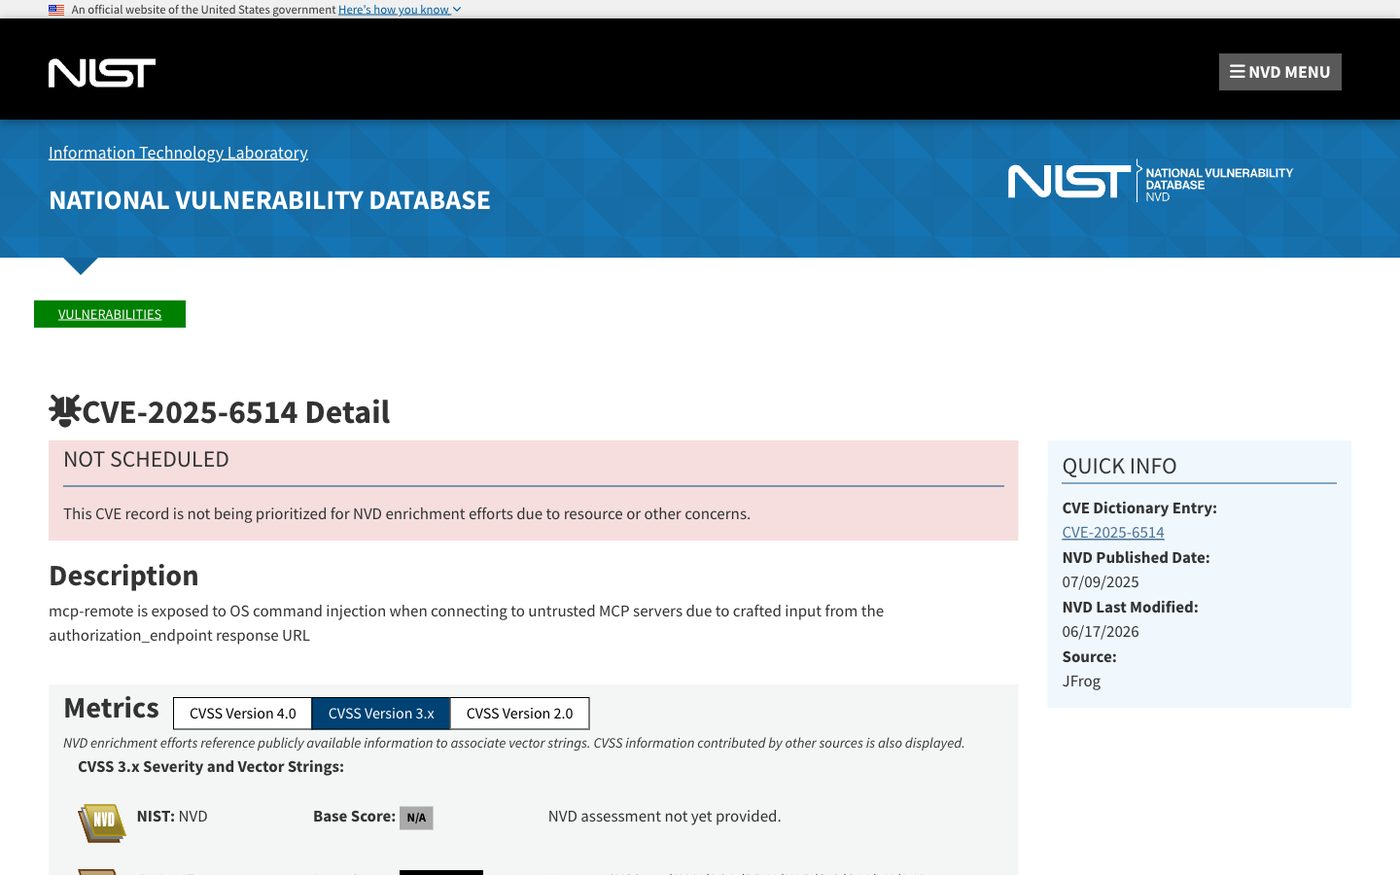Open Information Technology Laboratory link
Image resolution: width=1400 pixels, height=875 pixels.
pyautogui.click(x=178, y=152)
